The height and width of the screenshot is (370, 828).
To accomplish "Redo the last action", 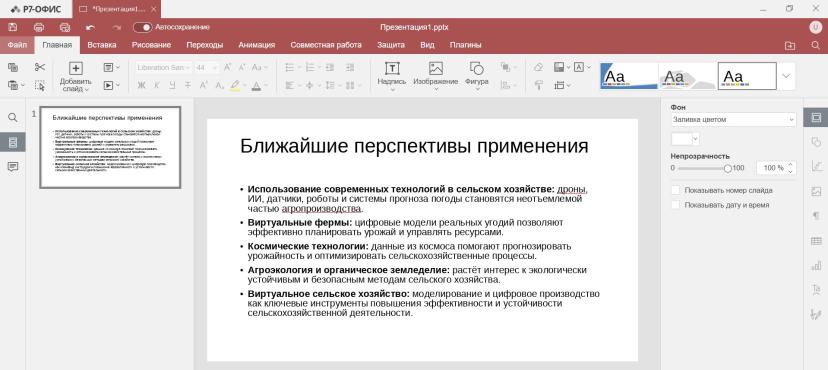I will pyautogui.click(x=117, y=27).
